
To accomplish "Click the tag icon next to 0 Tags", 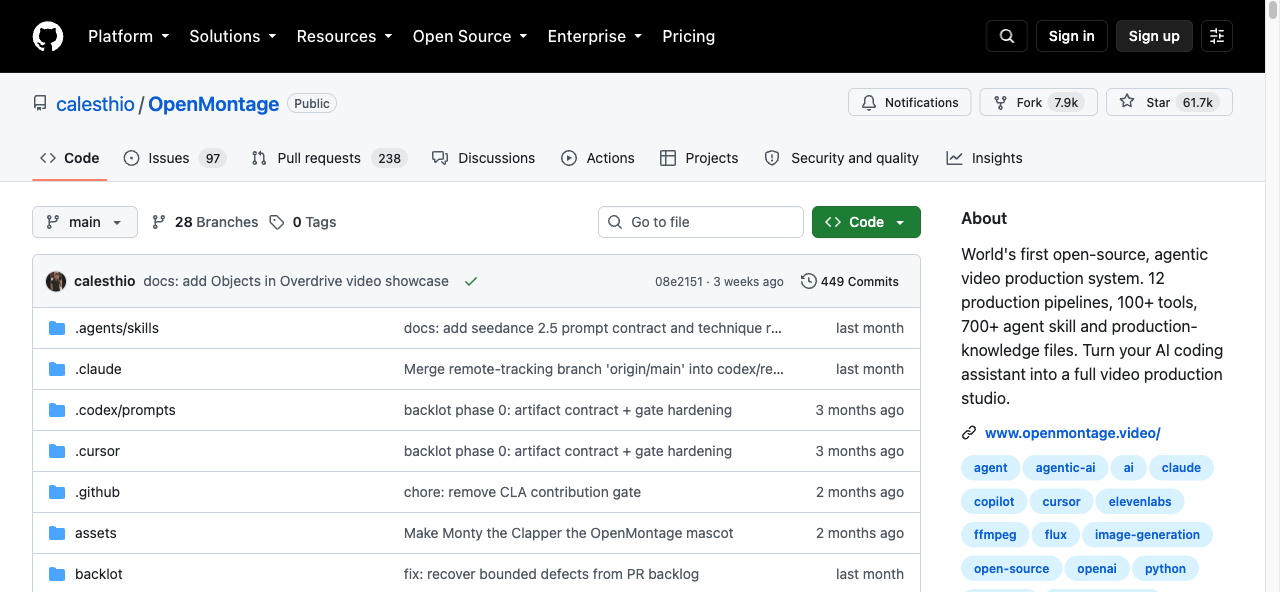I will (277, 222).
